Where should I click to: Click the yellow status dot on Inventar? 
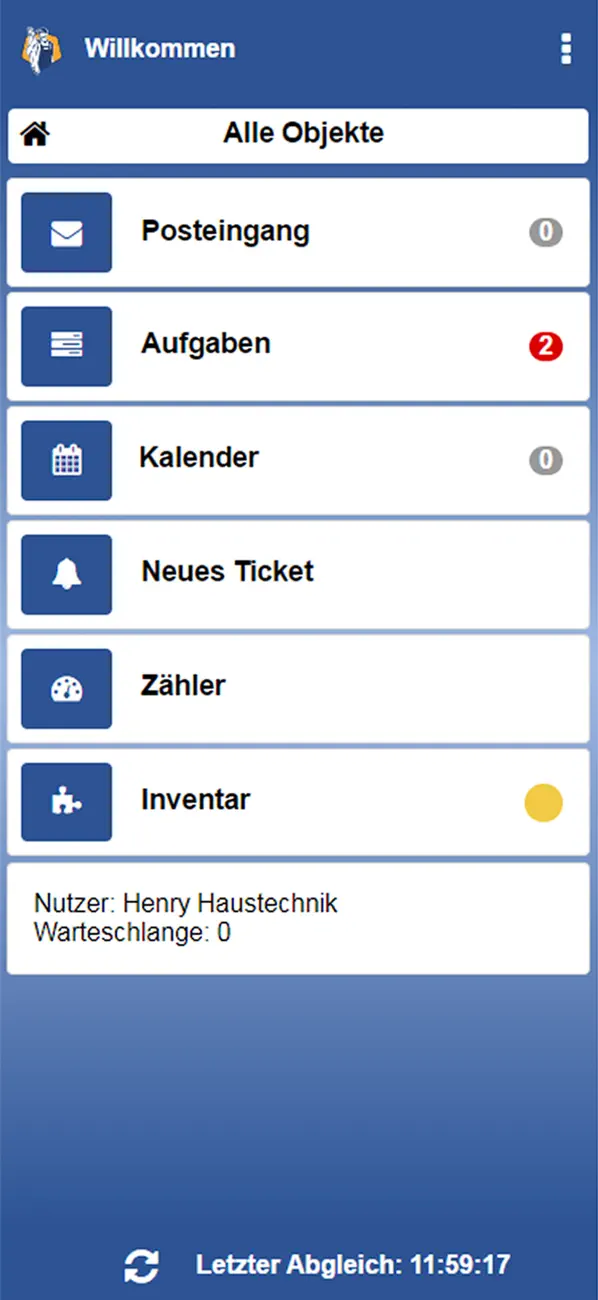point(545,801)
